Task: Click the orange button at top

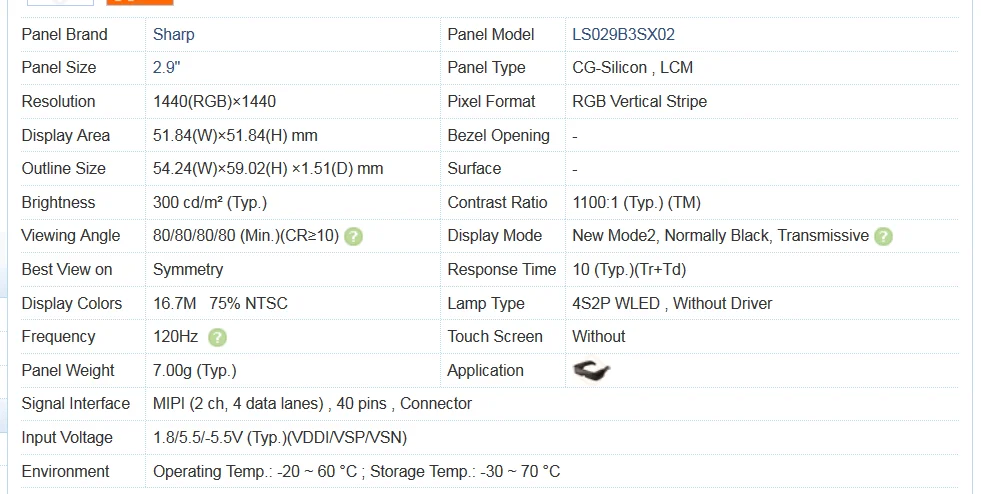Action: 140,3
